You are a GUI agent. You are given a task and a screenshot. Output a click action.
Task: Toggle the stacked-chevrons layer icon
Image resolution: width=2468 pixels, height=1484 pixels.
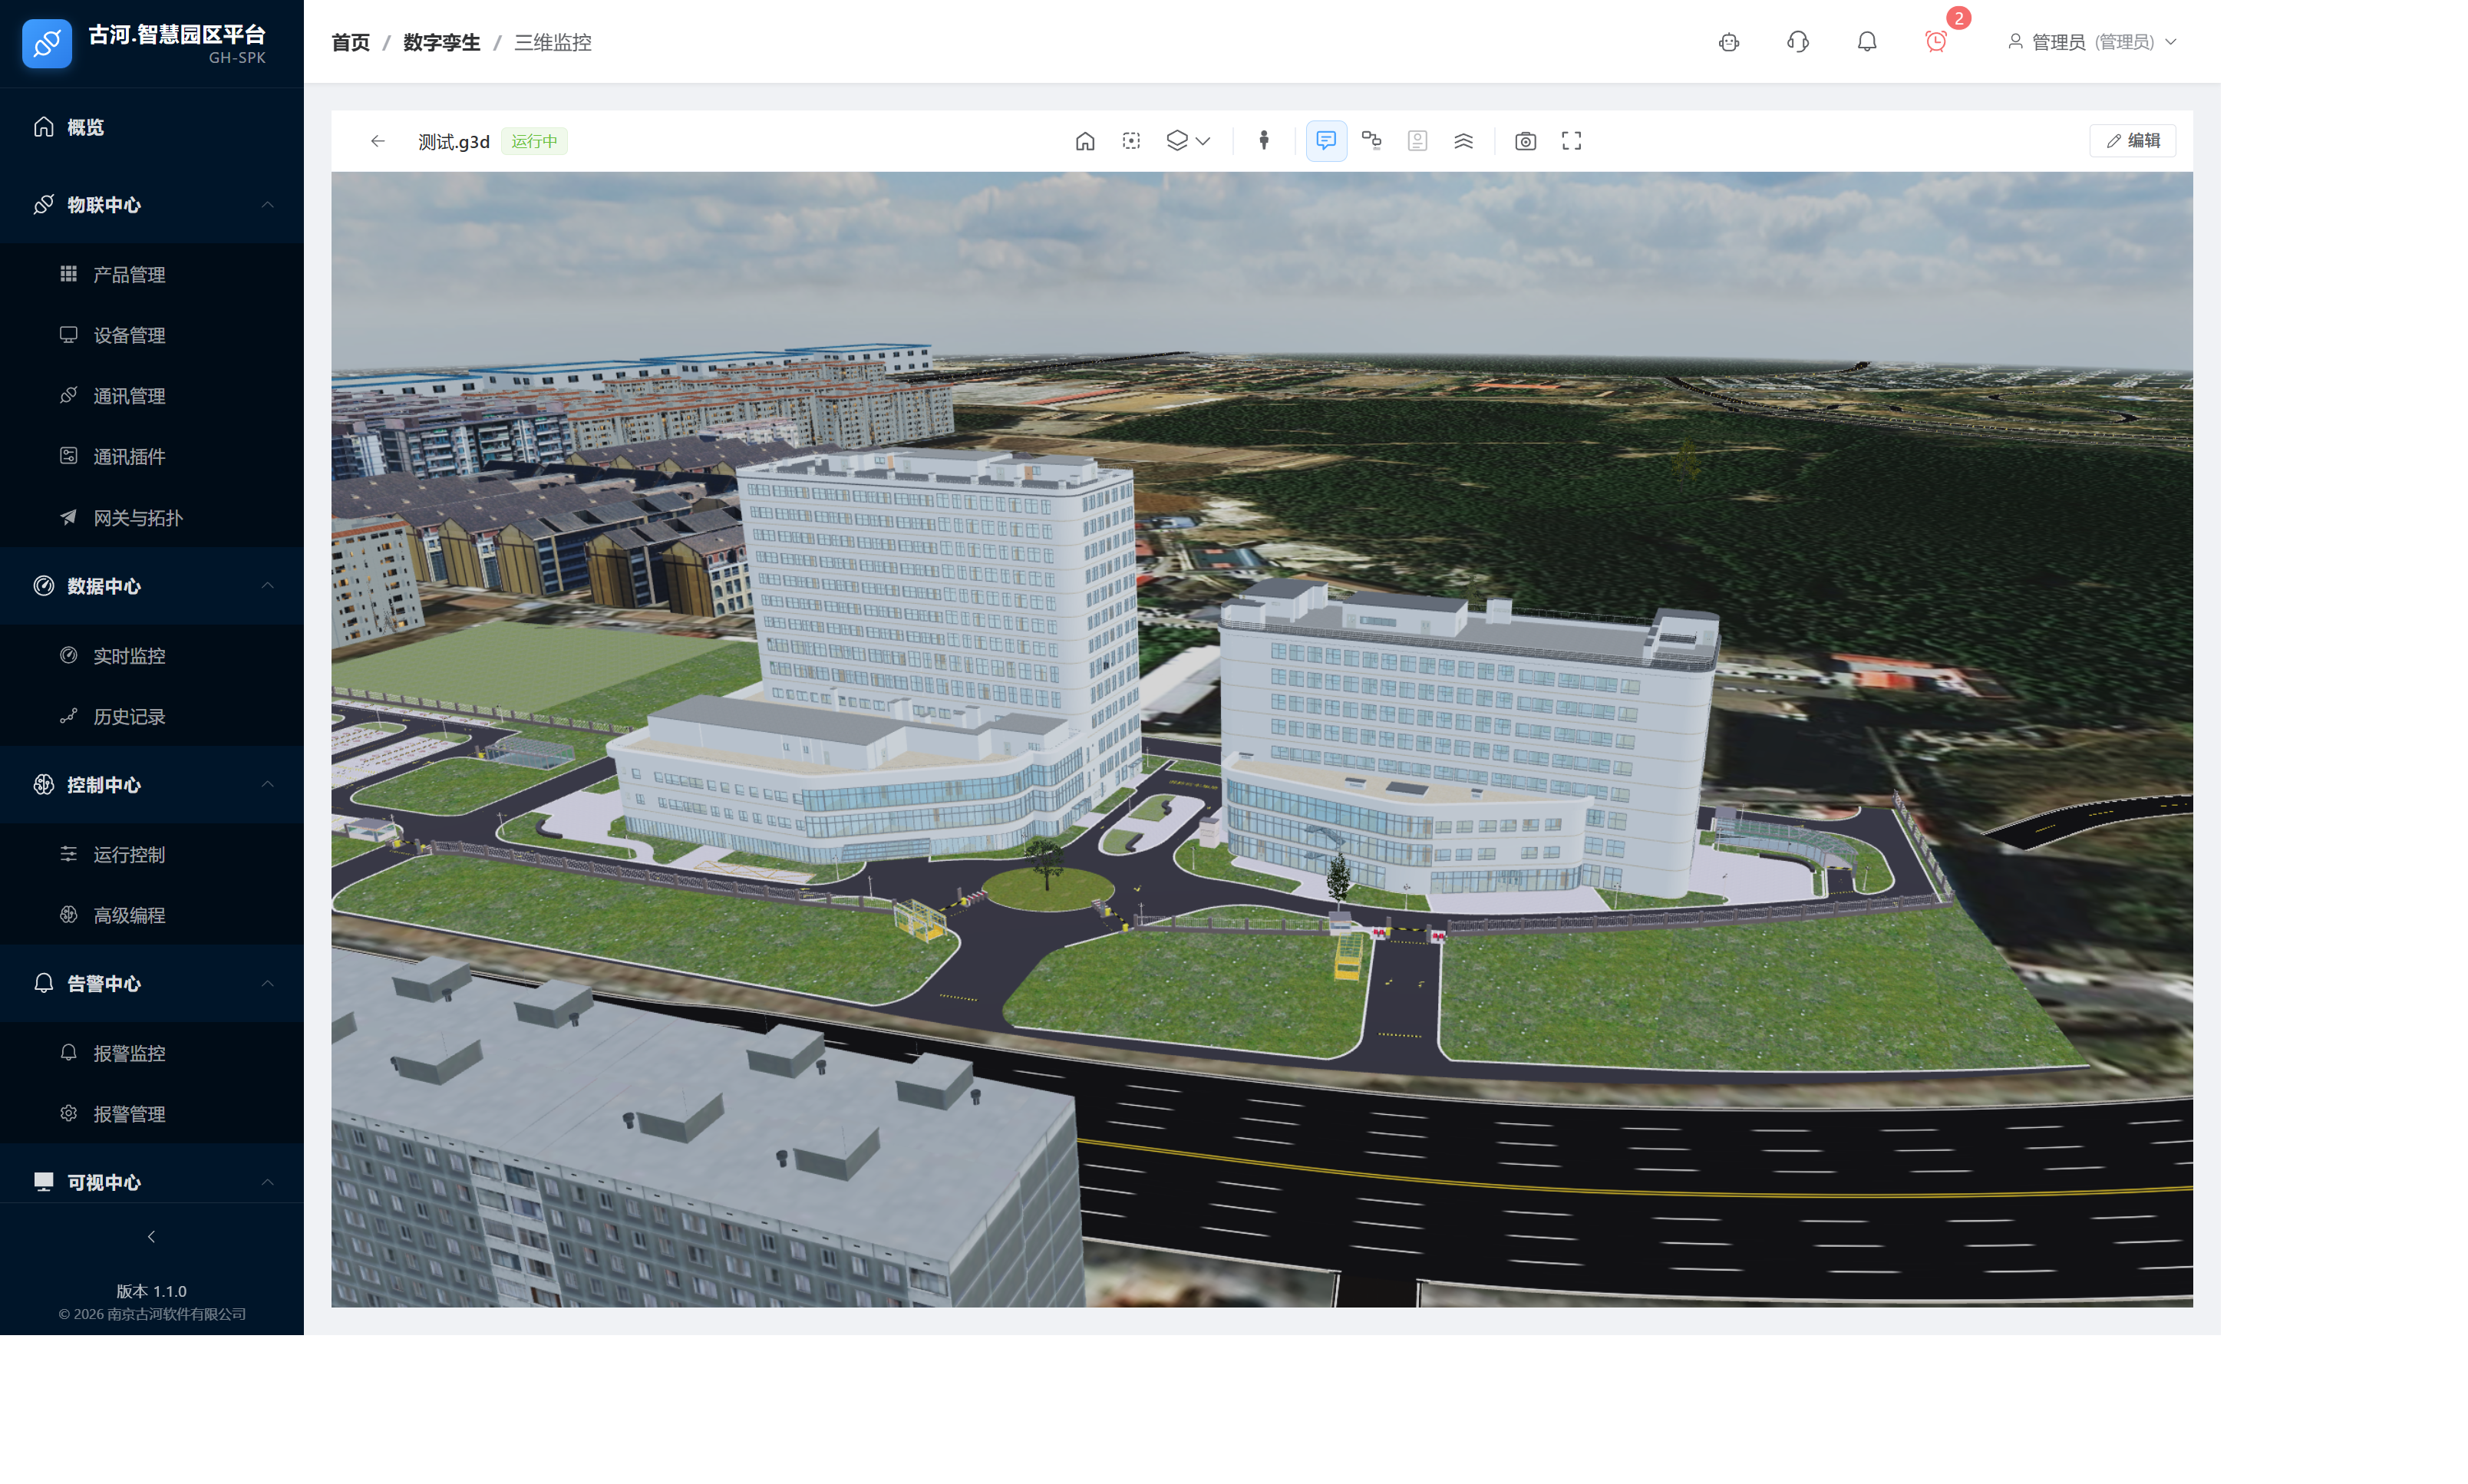1463,141
